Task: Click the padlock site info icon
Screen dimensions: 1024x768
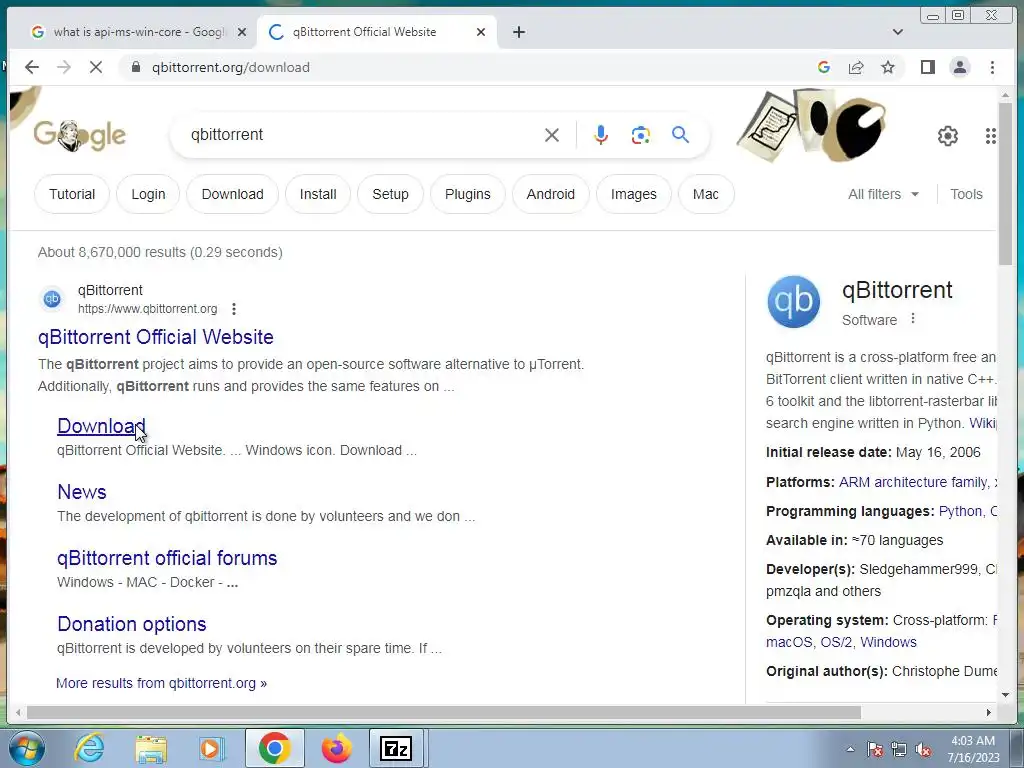Action: point(136,67)
